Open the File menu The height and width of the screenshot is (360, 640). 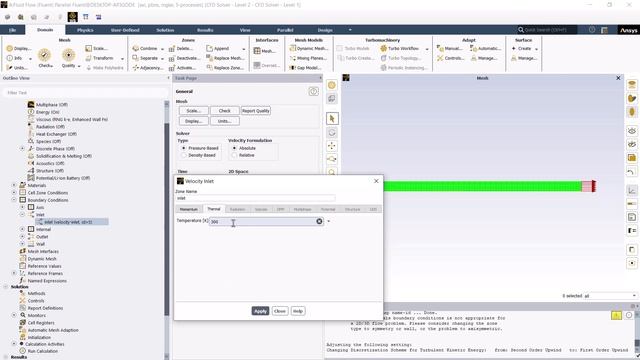tap(12, 30)
